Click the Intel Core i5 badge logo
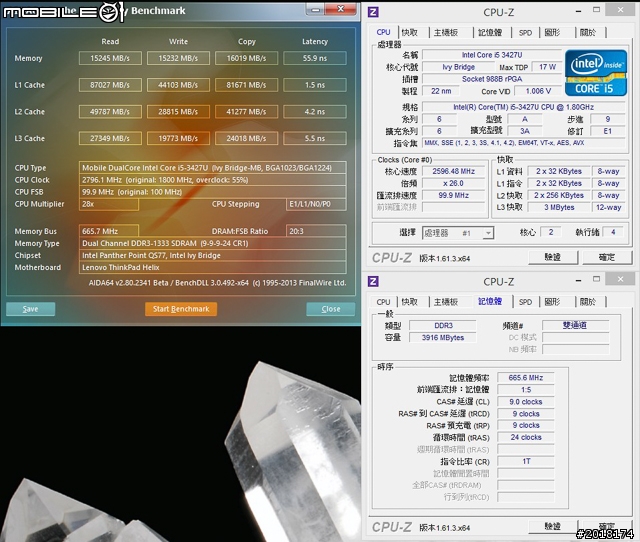This screenshot has height=542, width=640. pyautogui.click(x=596, y=73)
